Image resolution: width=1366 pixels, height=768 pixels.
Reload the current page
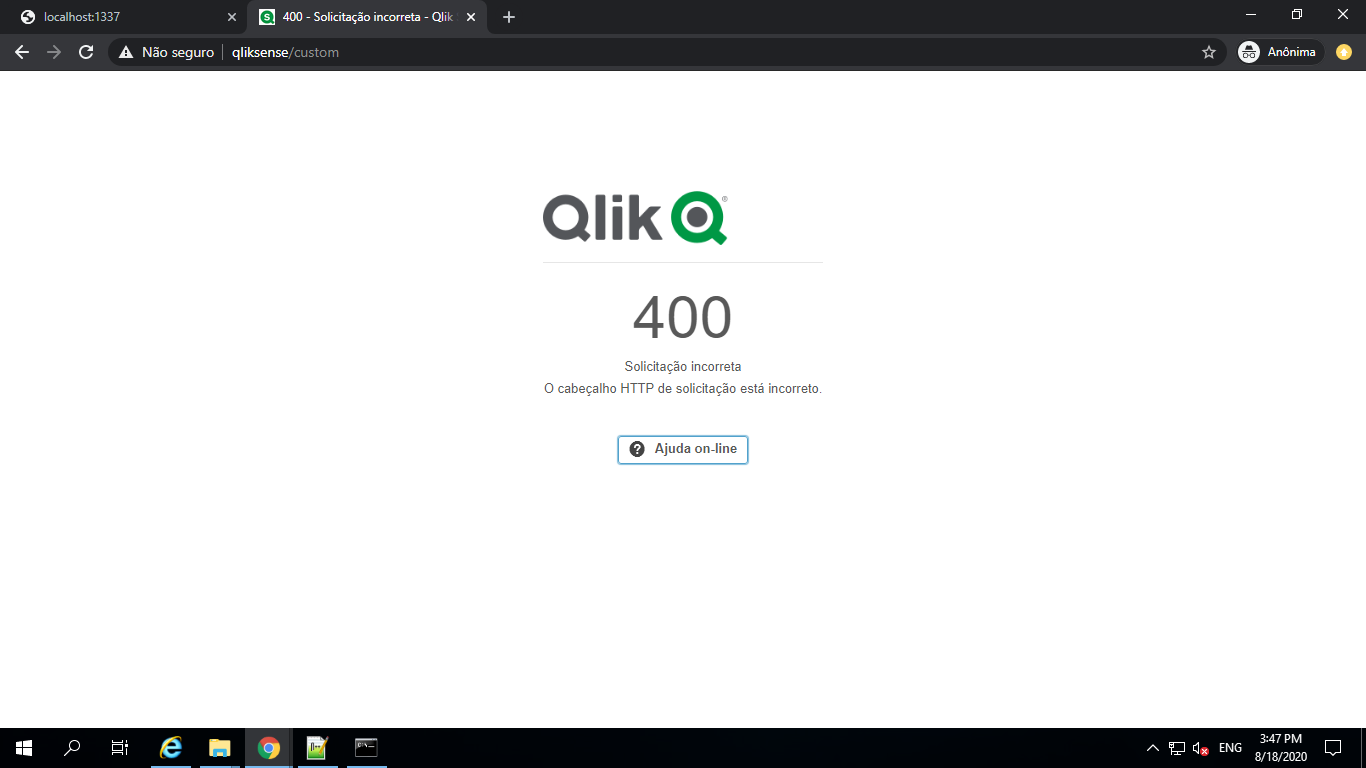[86, 52]
